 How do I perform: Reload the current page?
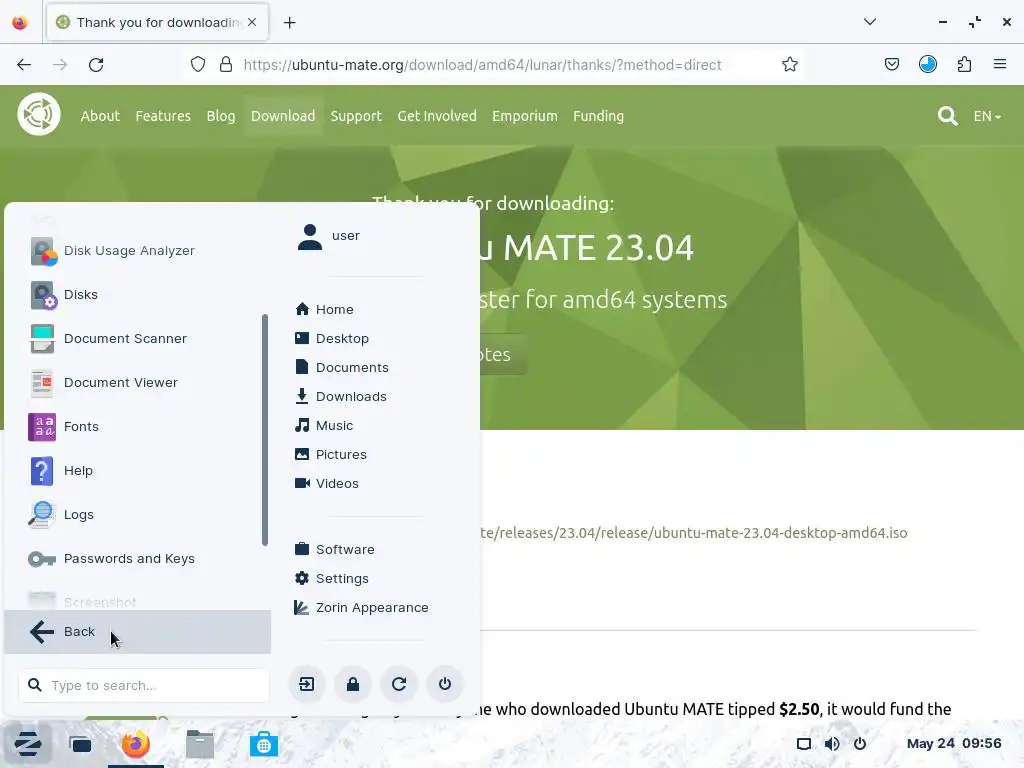point(96,65)
